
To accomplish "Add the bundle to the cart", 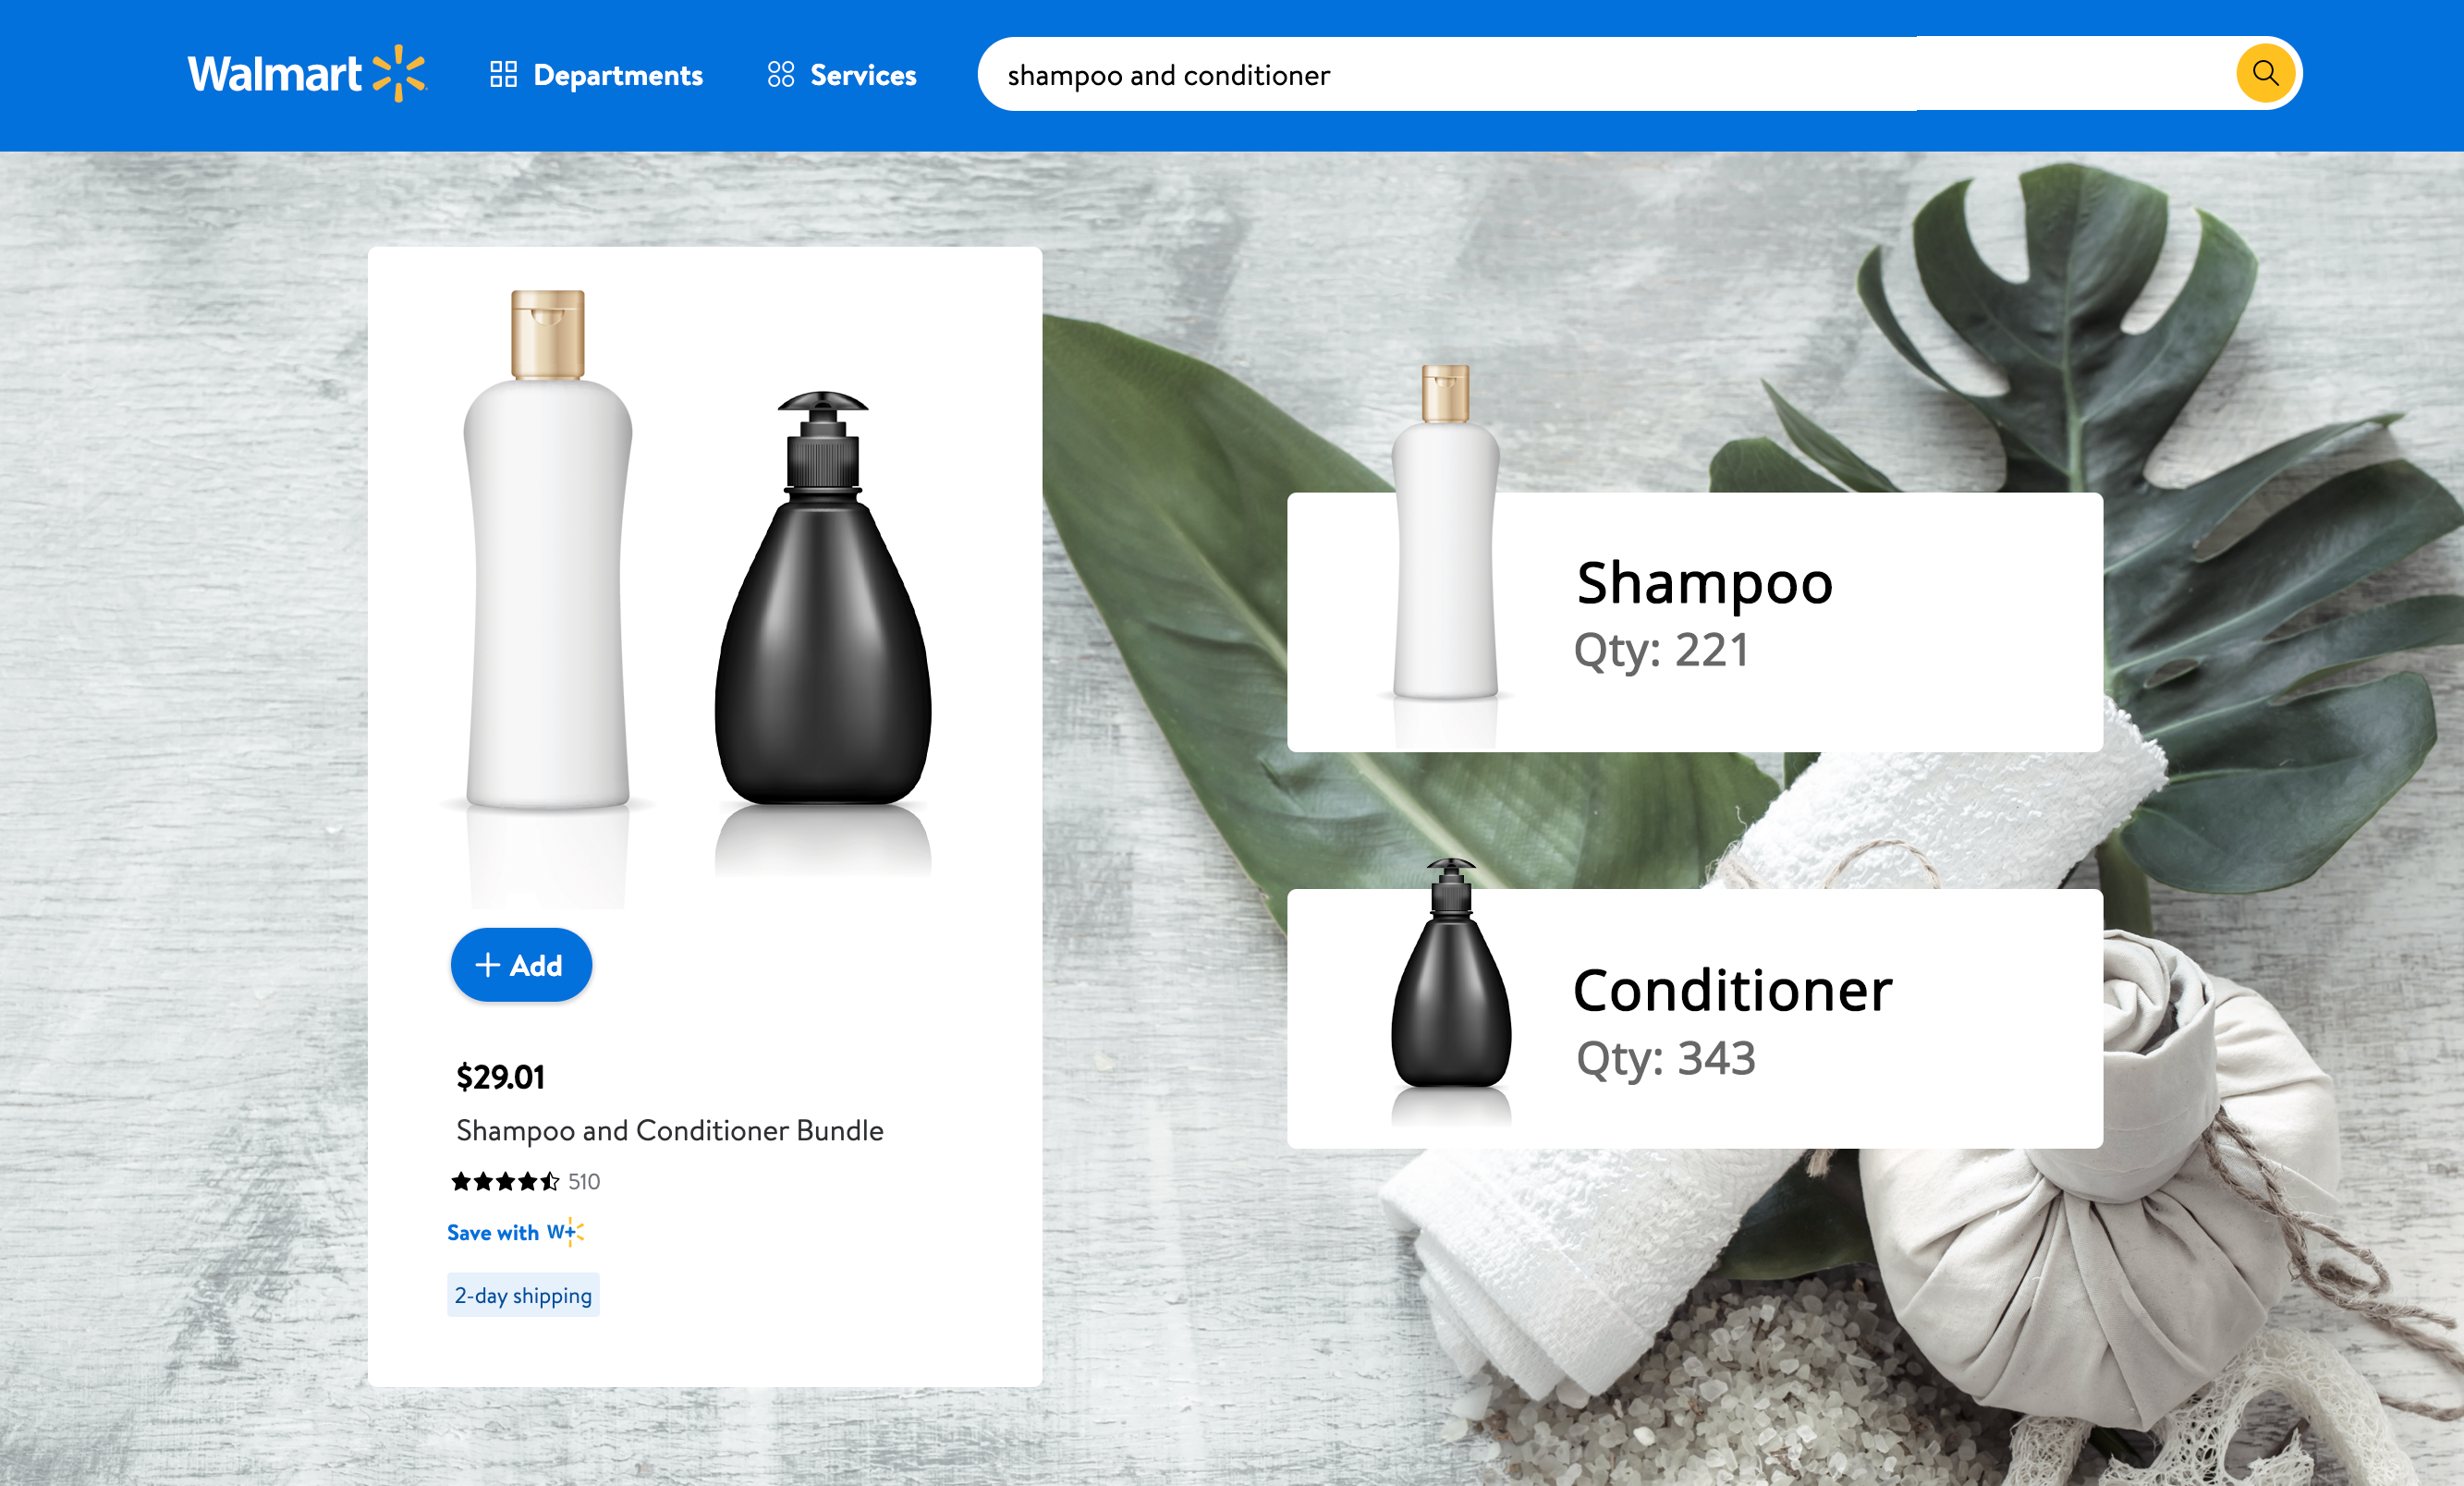I will pyautogui.click(x=521, y=964).
